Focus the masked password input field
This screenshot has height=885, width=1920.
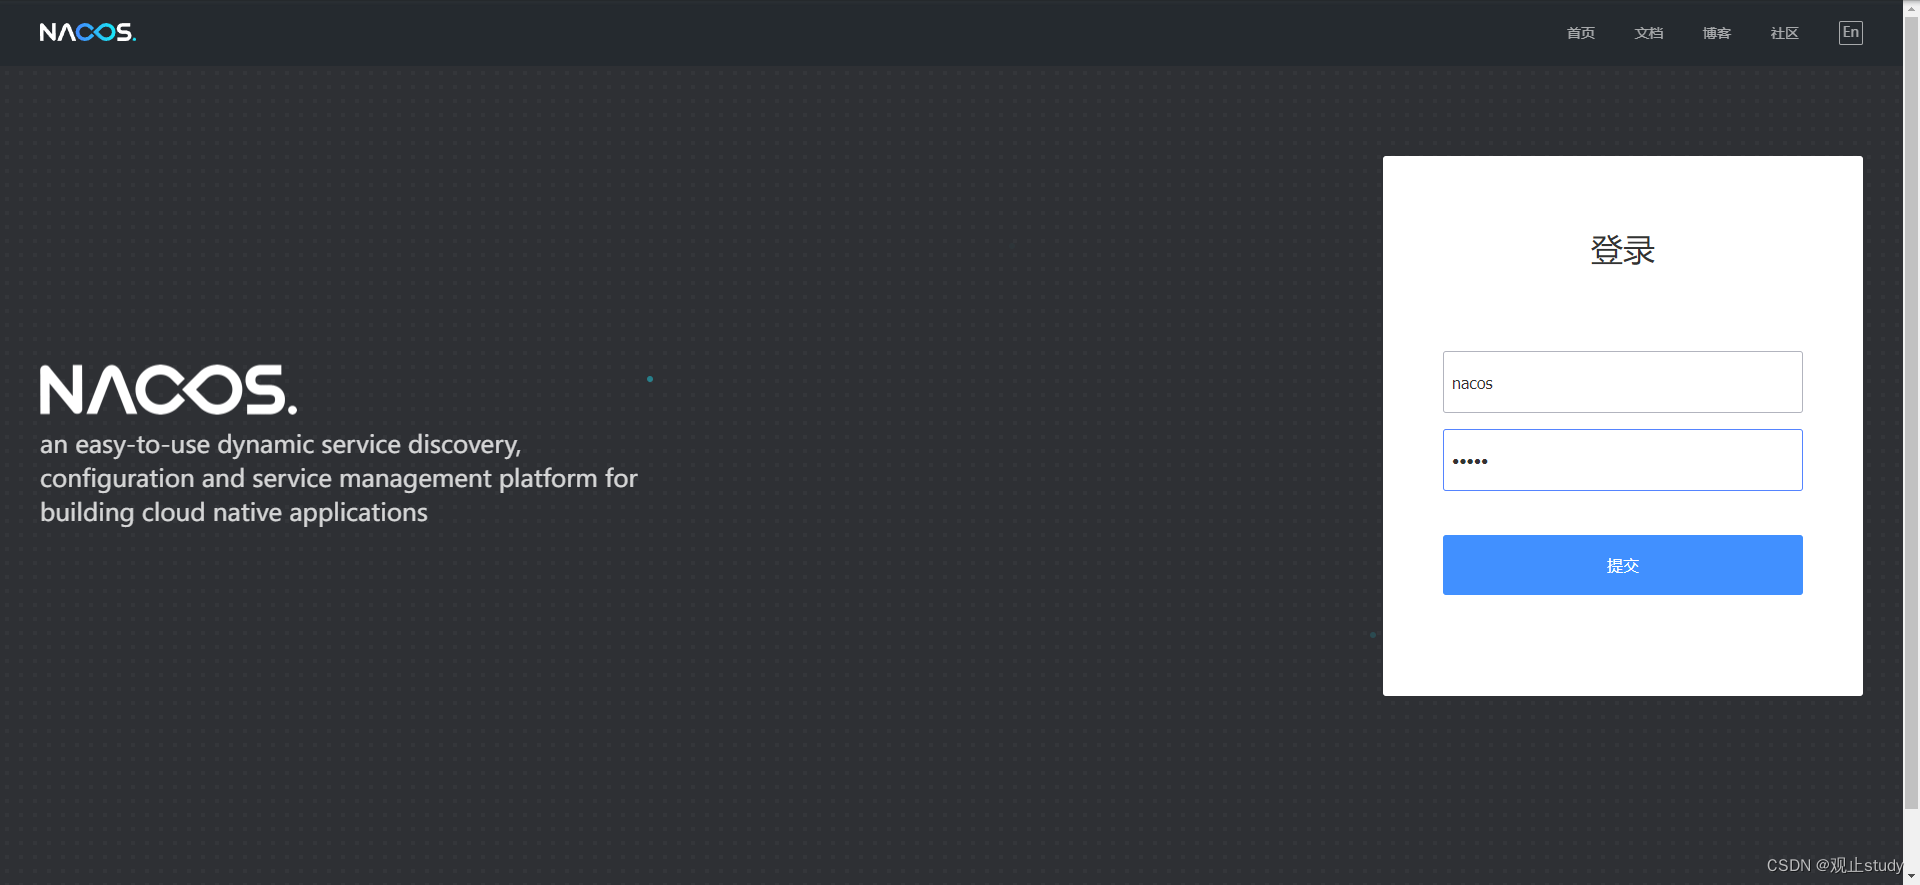[1622, 460]
